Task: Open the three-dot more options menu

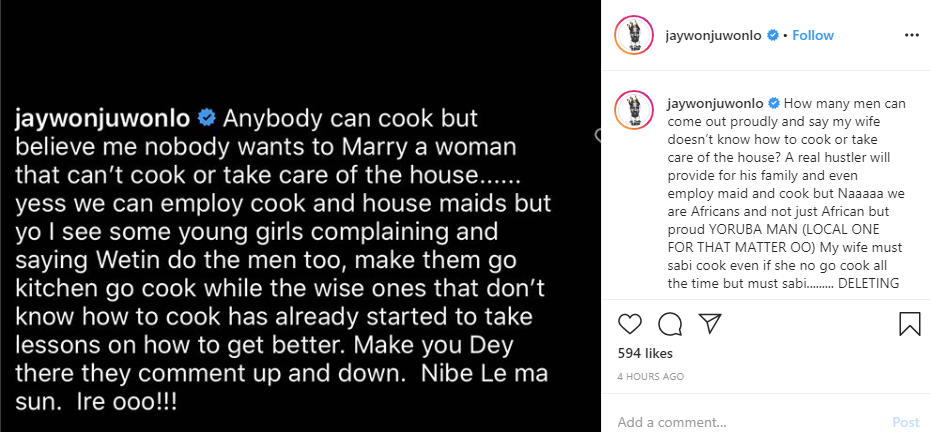Action: click(x=911, y=35)
